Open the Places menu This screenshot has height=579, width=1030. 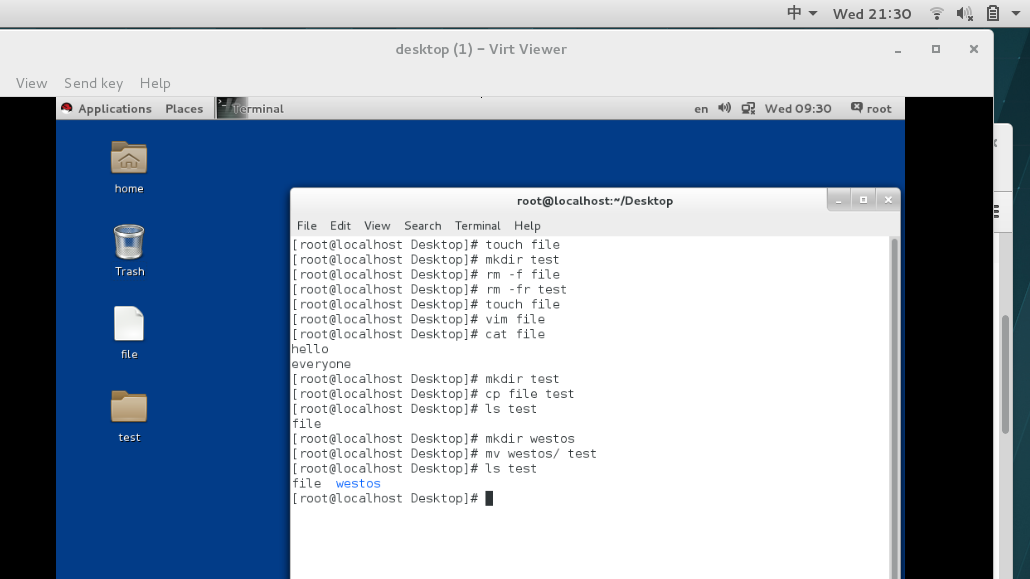[x=184, y=108]
